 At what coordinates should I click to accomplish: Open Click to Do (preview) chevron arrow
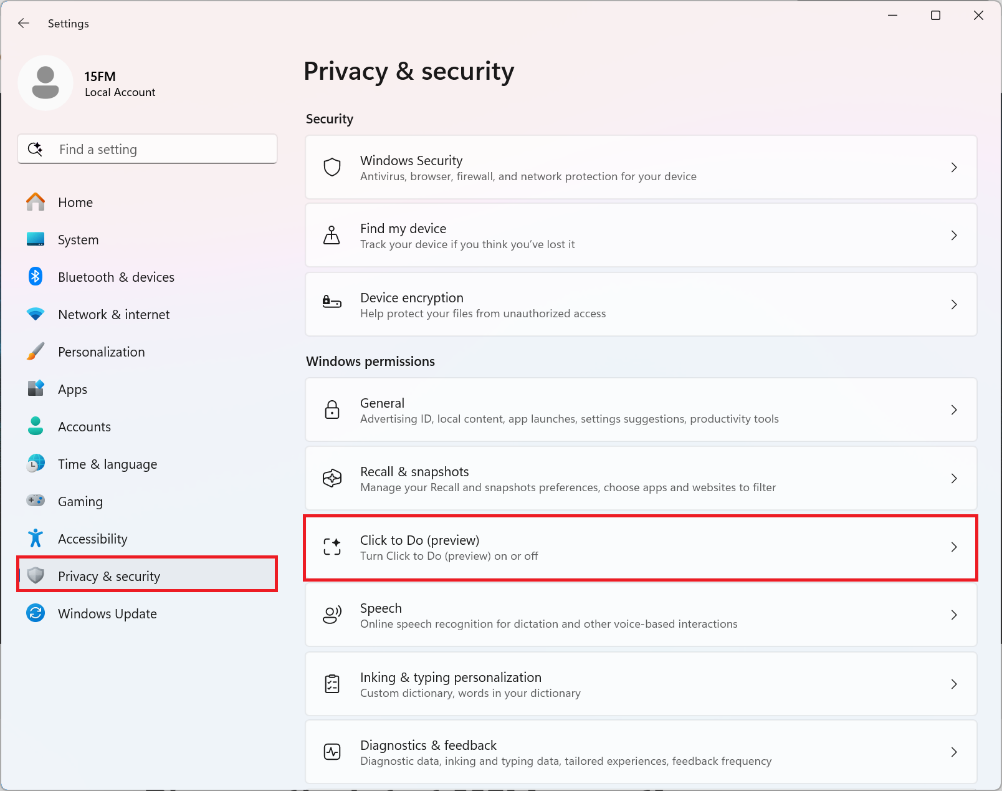tap(954, 547)
